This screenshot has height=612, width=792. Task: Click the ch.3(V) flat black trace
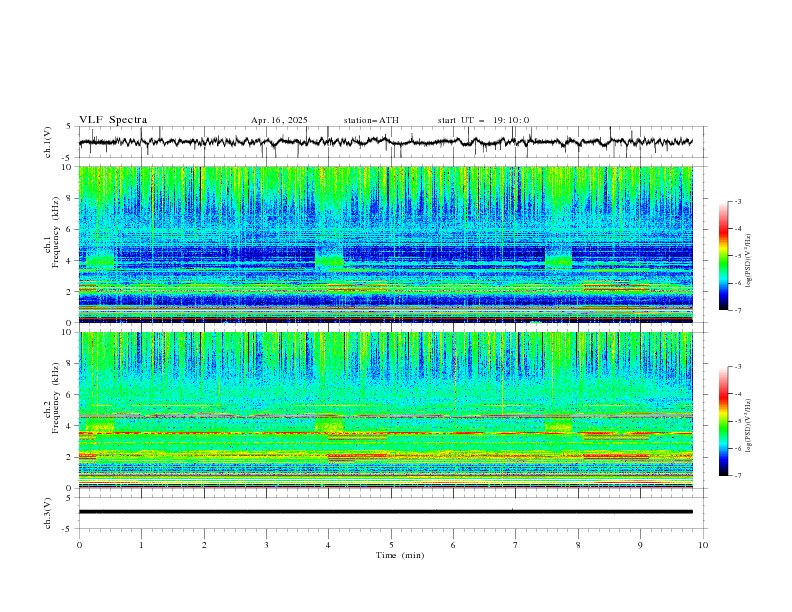point(385,512)
